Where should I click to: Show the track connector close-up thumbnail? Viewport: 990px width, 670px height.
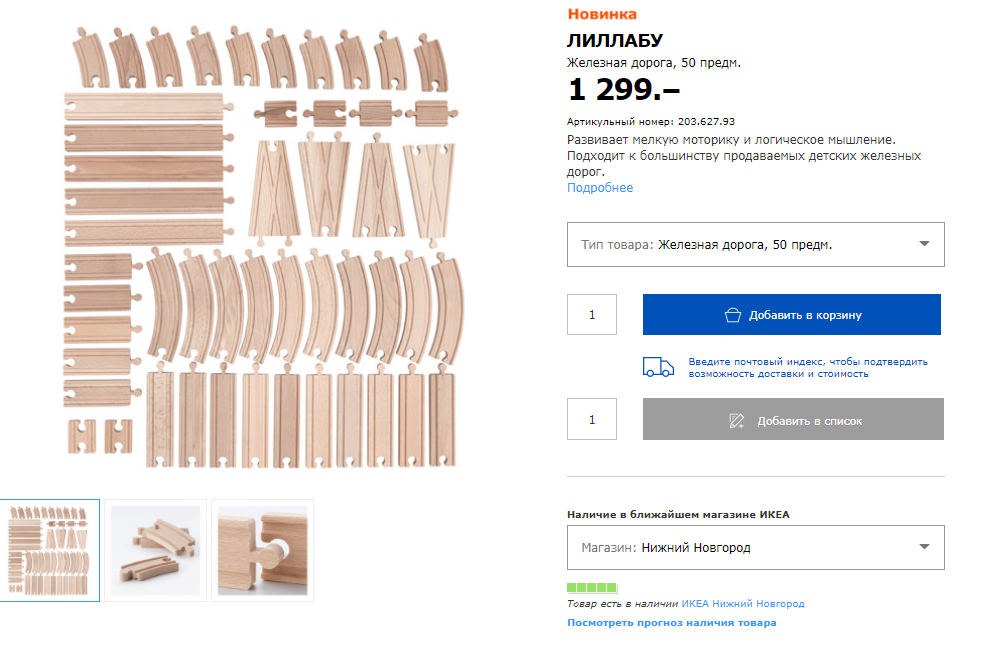point(262,550)
